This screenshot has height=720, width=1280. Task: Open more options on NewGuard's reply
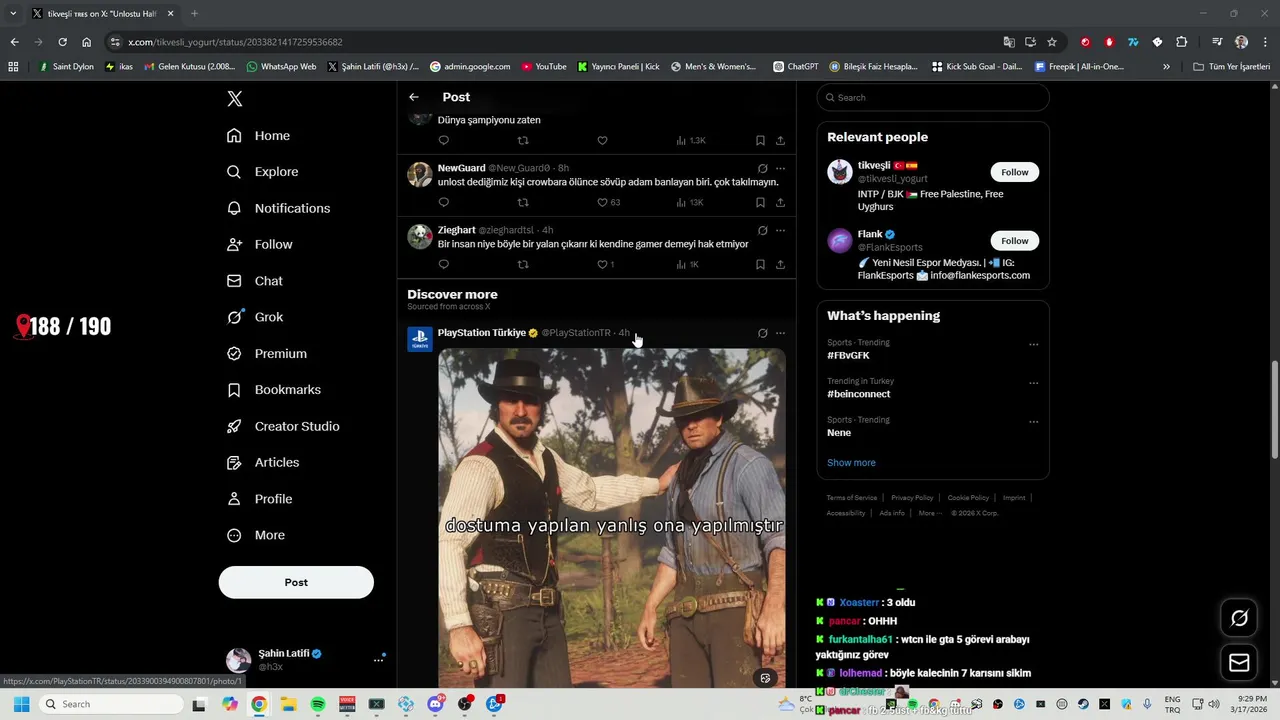pyautogui.click(x=780, y=168)
